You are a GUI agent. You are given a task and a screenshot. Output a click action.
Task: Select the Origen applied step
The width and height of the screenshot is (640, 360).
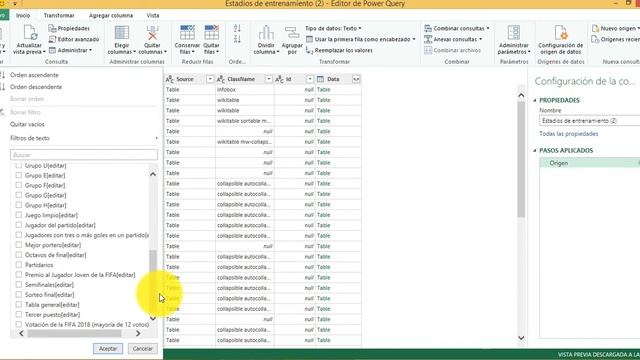[x=590, y=163]
